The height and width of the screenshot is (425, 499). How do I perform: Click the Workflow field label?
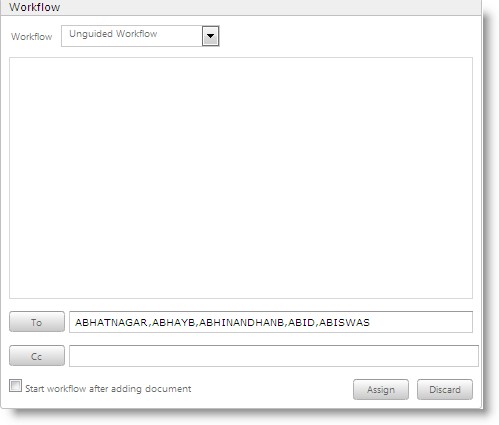click(x=31, y=36)
